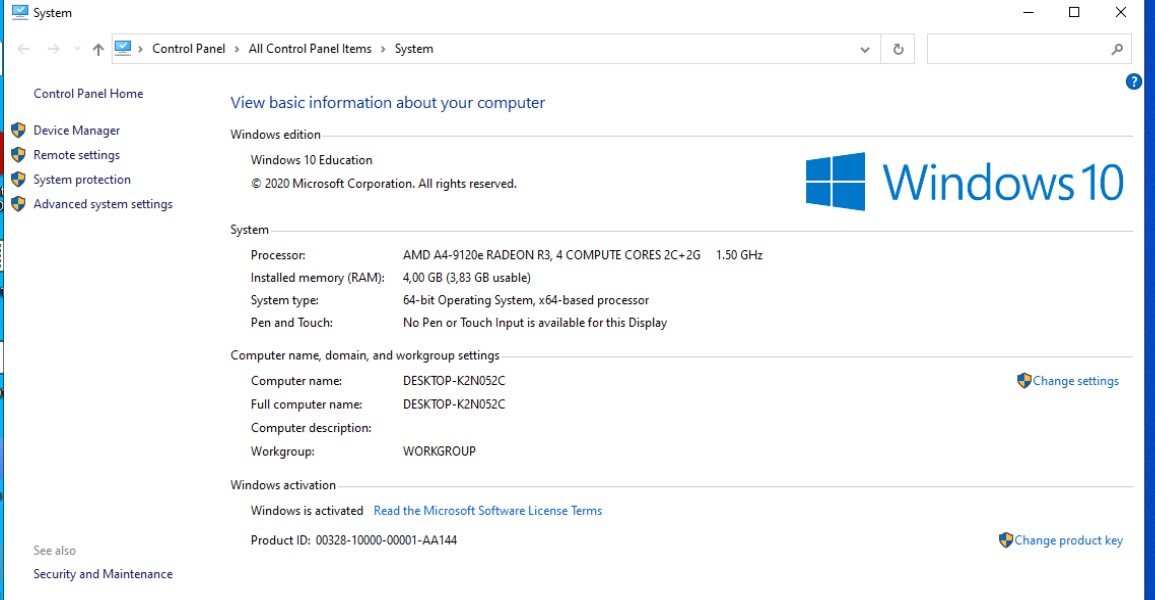
Task: Click the shield icon beside Device Manager
Action: (18, 130)
